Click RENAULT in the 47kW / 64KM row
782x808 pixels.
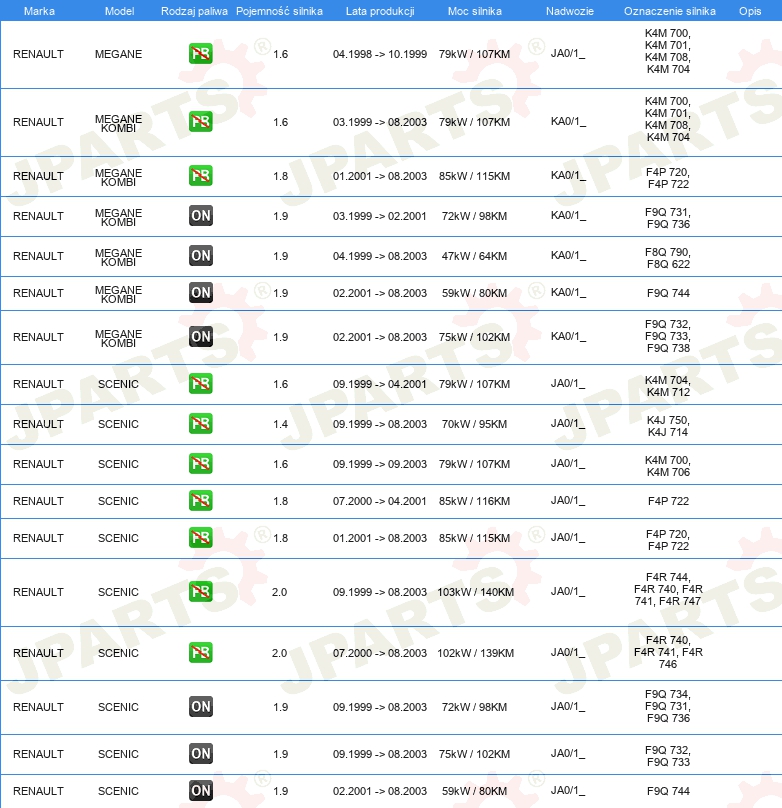pos(38,256)
